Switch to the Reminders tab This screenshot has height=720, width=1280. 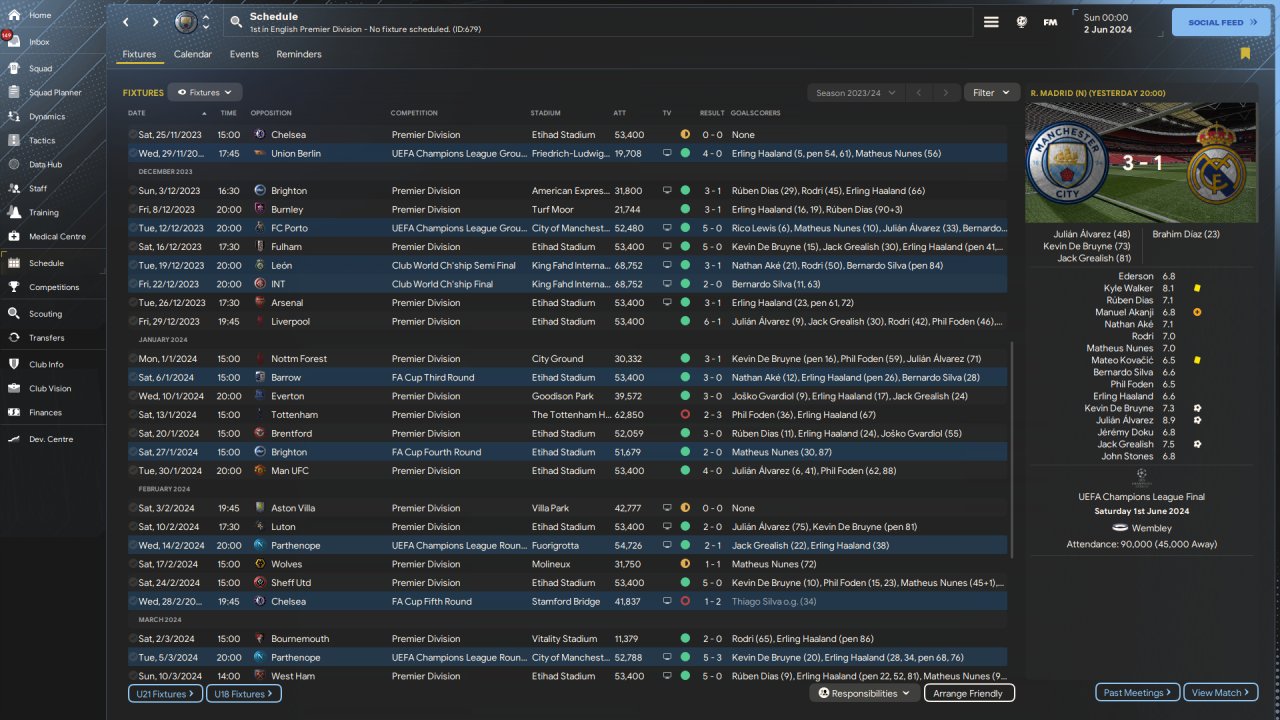pos(299,55)
